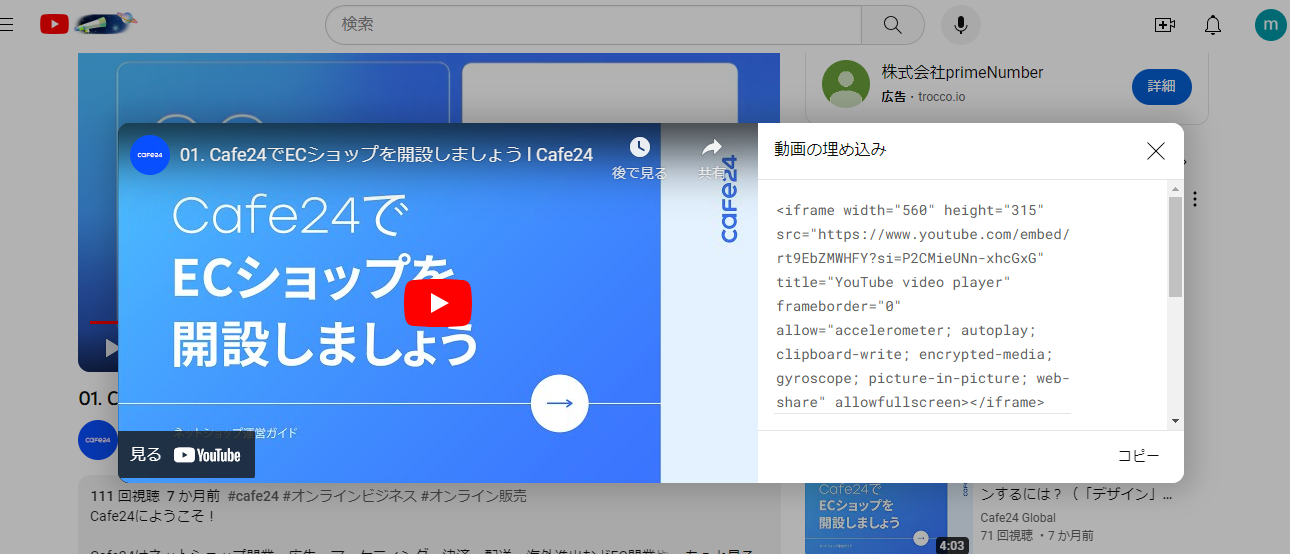Screen dimensions: 1290x554
Task: Click the embed code scrollbar thumb
Action: point(1175,247)
